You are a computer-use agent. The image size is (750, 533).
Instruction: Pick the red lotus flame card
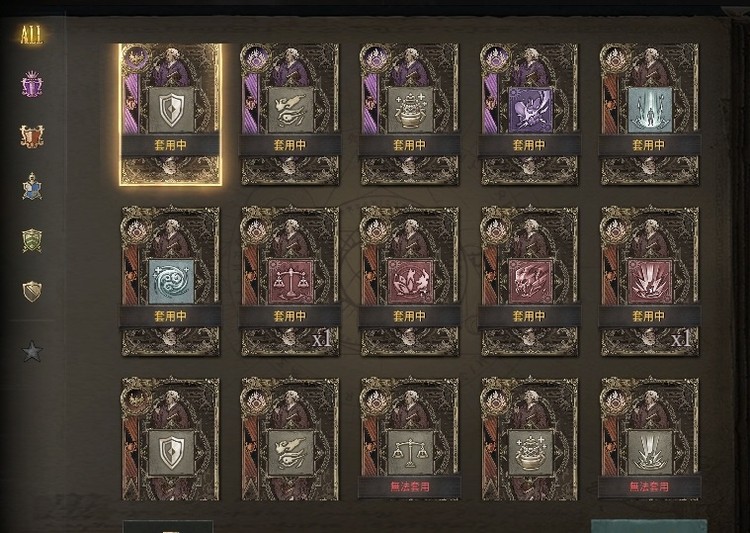(x=409, y=281)
